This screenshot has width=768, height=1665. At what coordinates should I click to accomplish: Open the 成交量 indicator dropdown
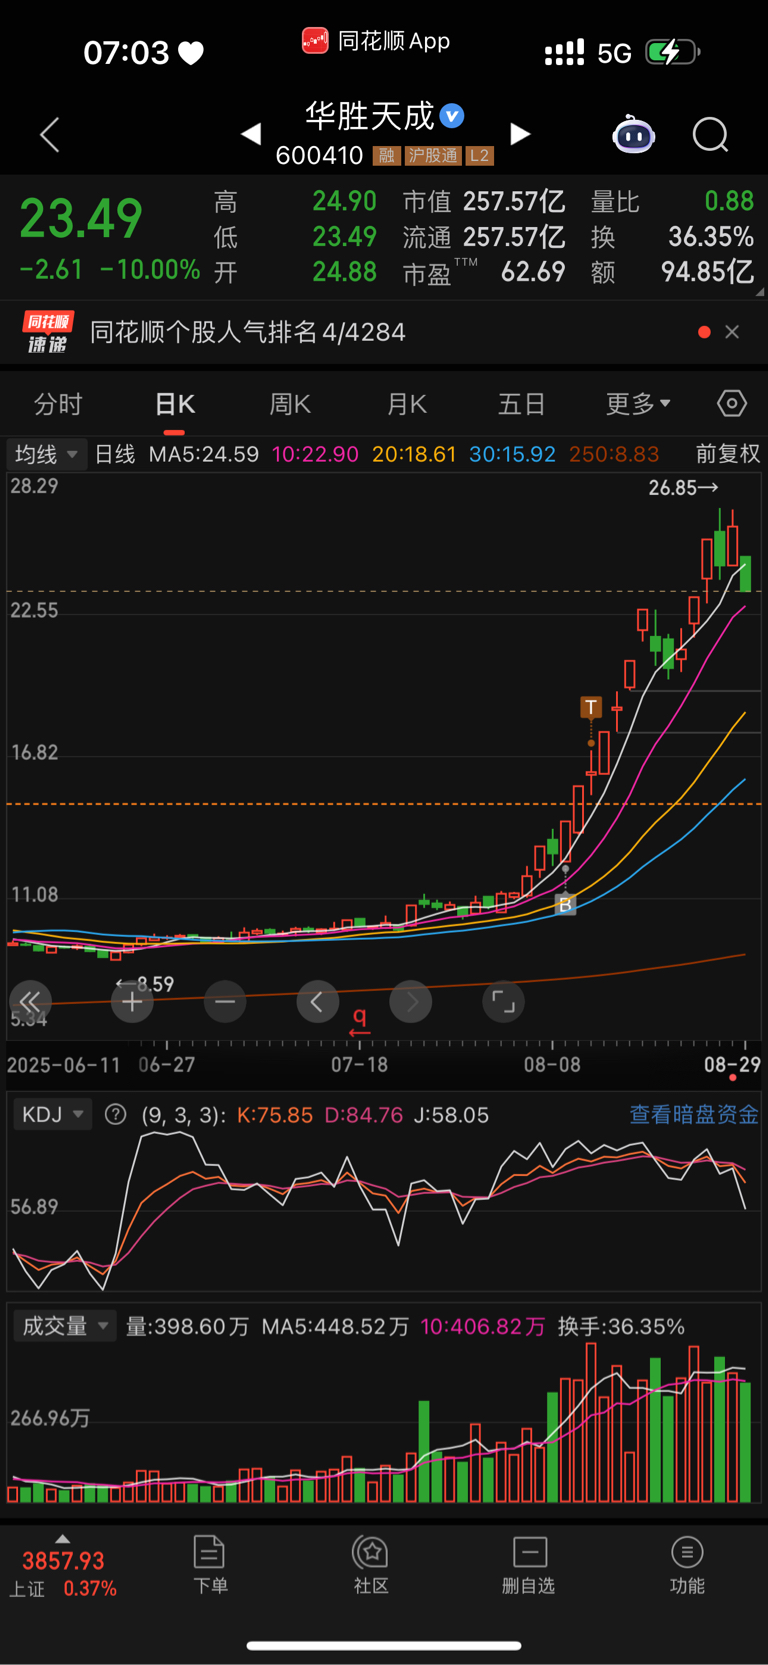point(65,1326)
